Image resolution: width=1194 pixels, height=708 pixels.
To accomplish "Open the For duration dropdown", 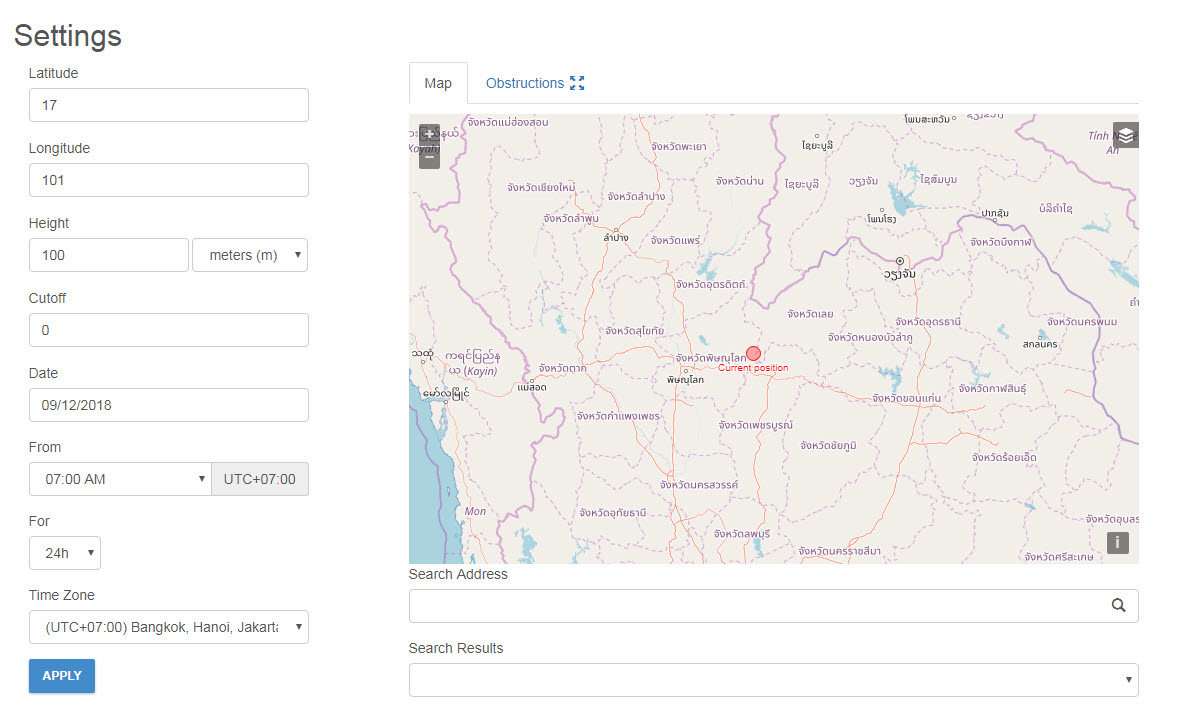I will pos(64,553).
